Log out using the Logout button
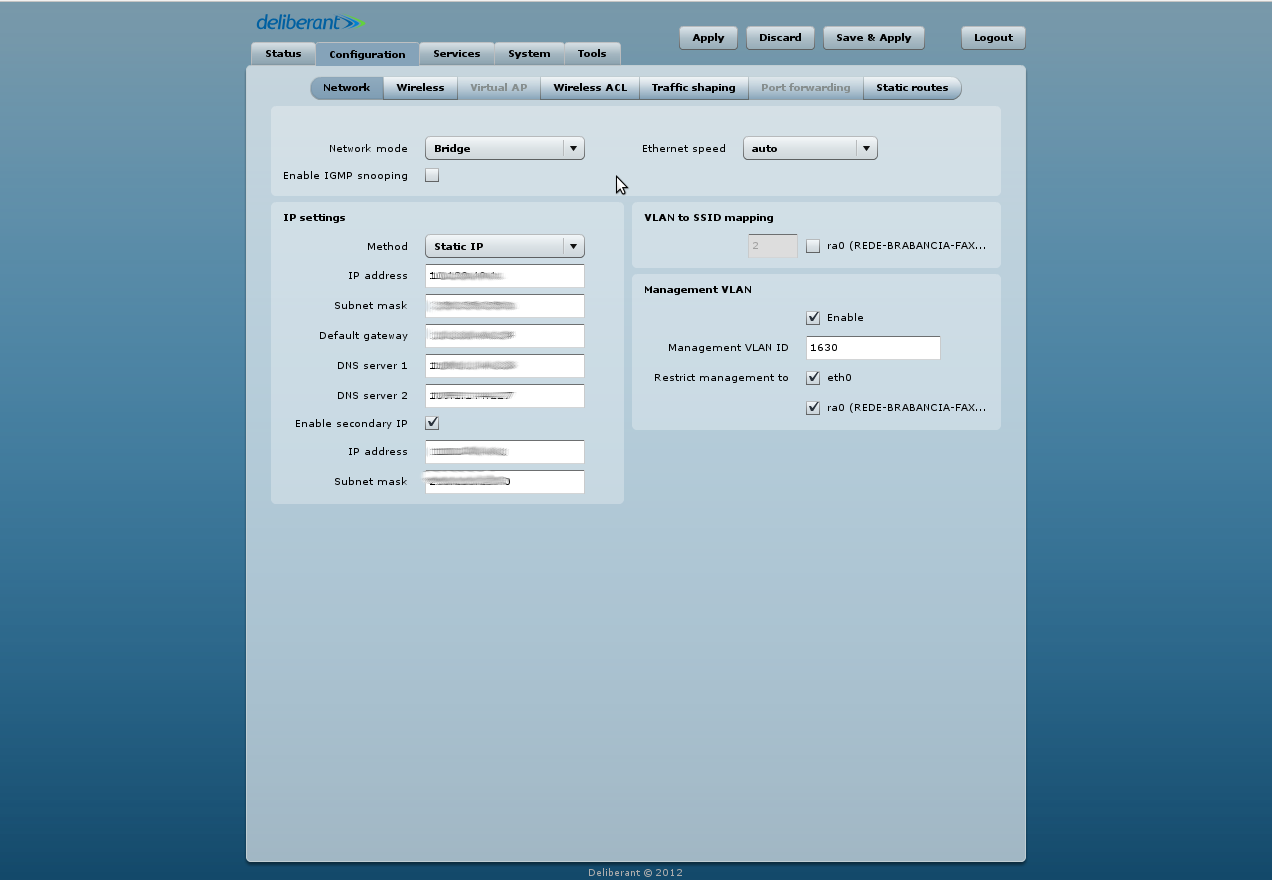 pyautogui.click(x=992, y=38)
